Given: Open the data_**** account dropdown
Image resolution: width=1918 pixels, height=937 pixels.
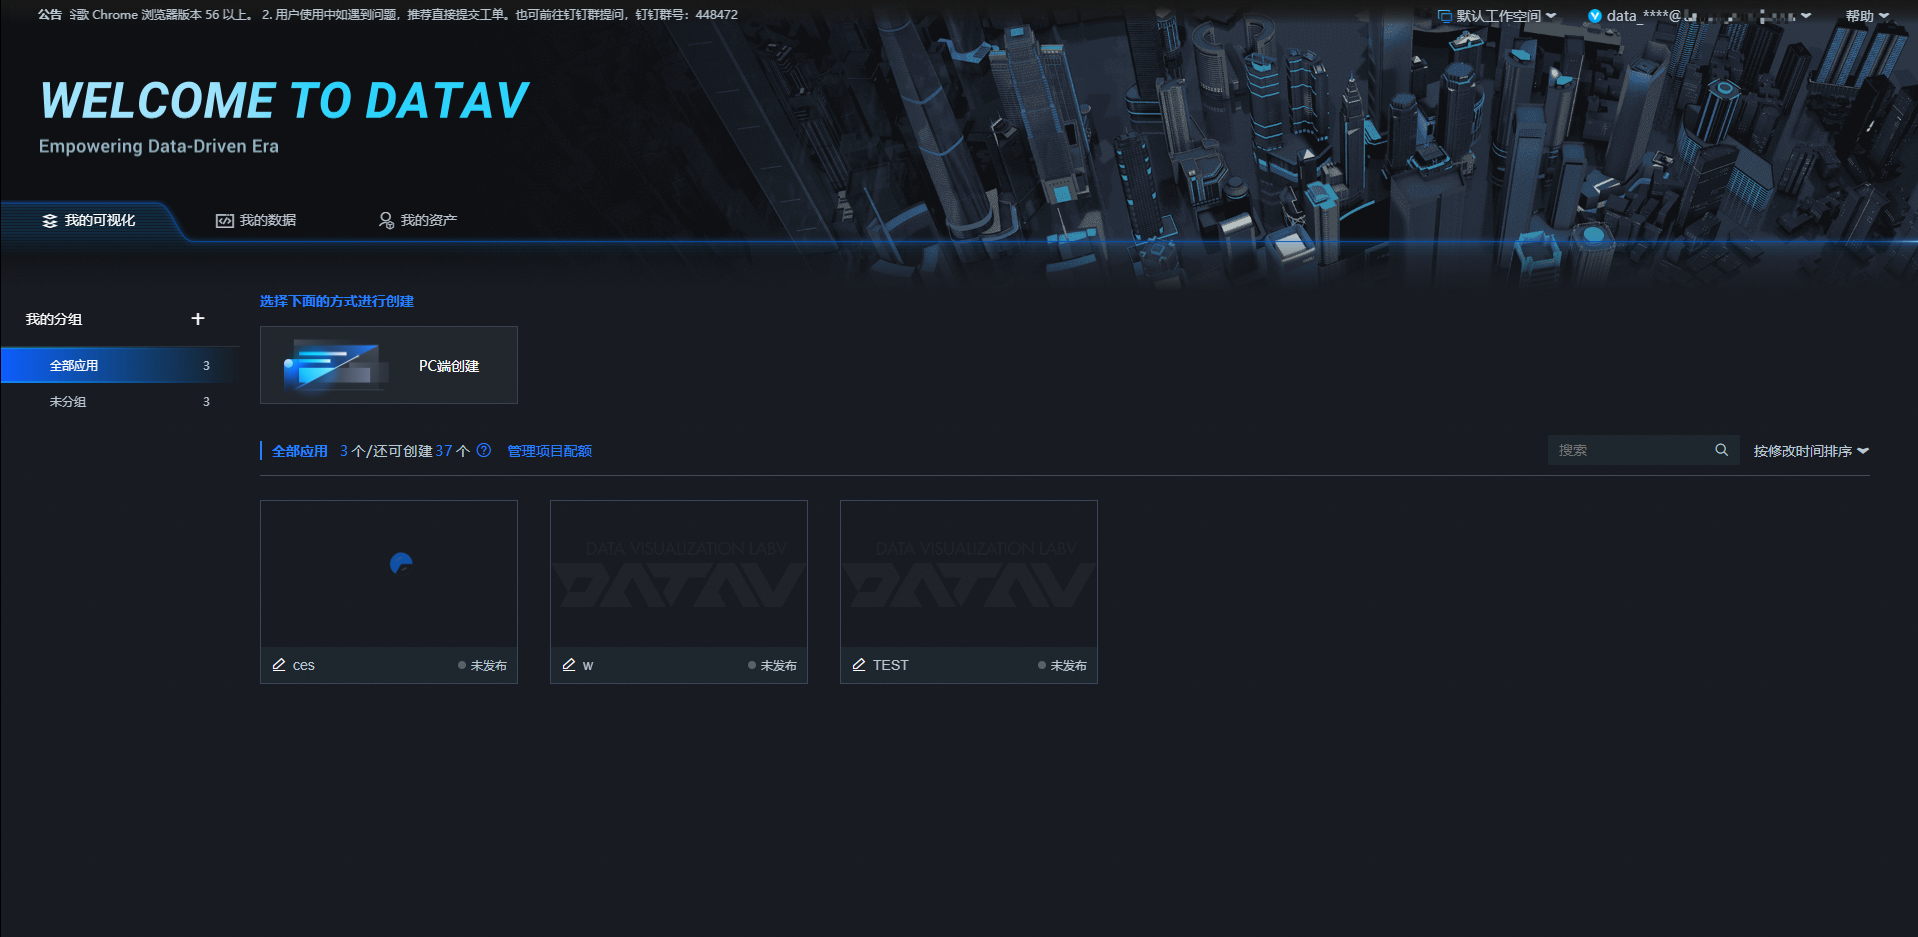Looking at the screenshot, I should pos(1700,16).
